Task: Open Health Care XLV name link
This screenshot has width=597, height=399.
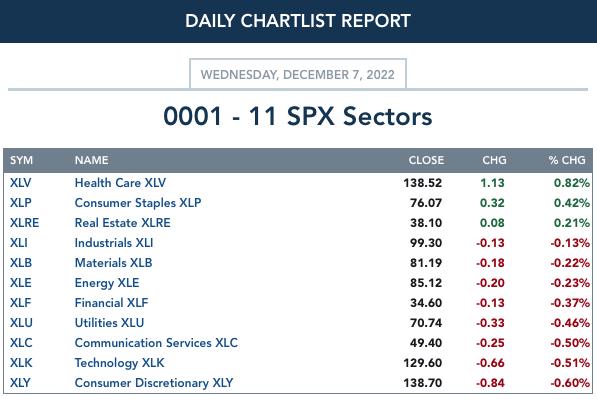Action: (120, 183)
